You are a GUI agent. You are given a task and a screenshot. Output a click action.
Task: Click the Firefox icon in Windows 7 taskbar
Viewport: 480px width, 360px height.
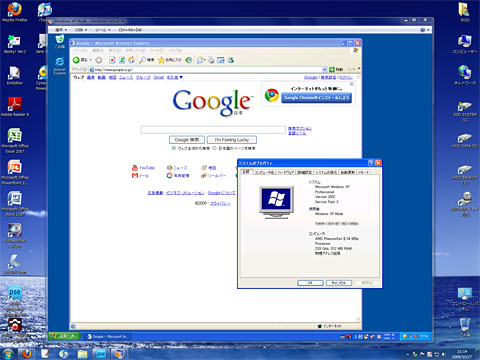pyautogui.click(x=27, y=354)
